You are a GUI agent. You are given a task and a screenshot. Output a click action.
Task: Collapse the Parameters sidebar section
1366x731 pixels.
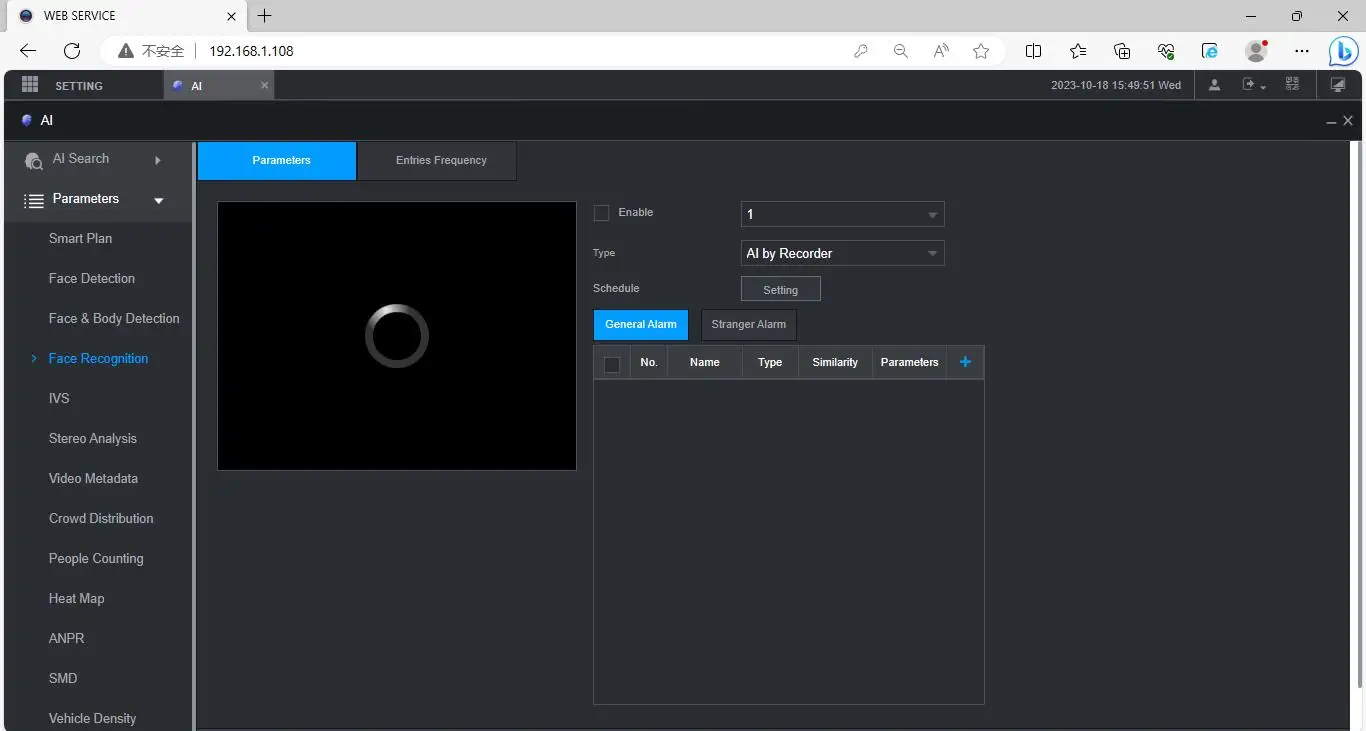(158, 200)
